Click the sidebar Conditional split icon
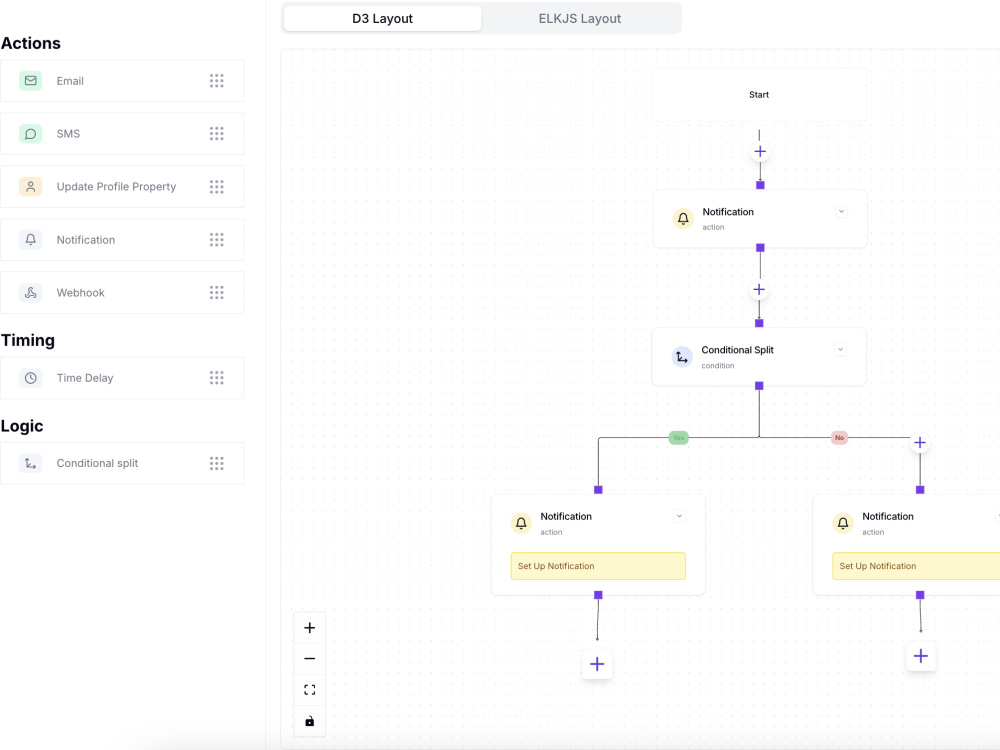 pyautogui.click(x=31, y=464)
